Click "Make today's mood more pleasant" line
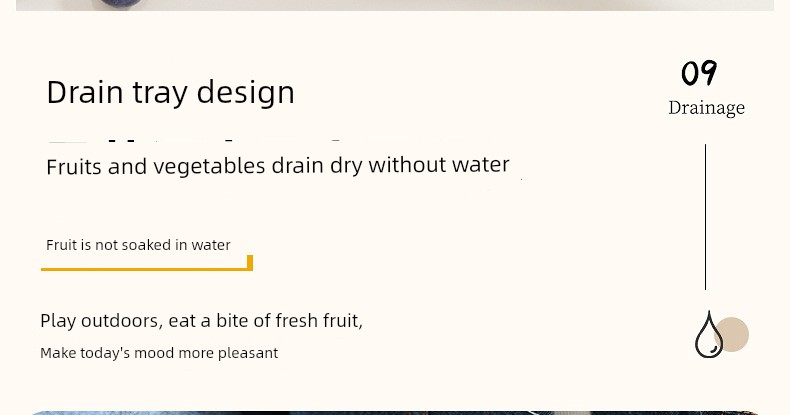This screenshot has width=790, height=415. 159,353
